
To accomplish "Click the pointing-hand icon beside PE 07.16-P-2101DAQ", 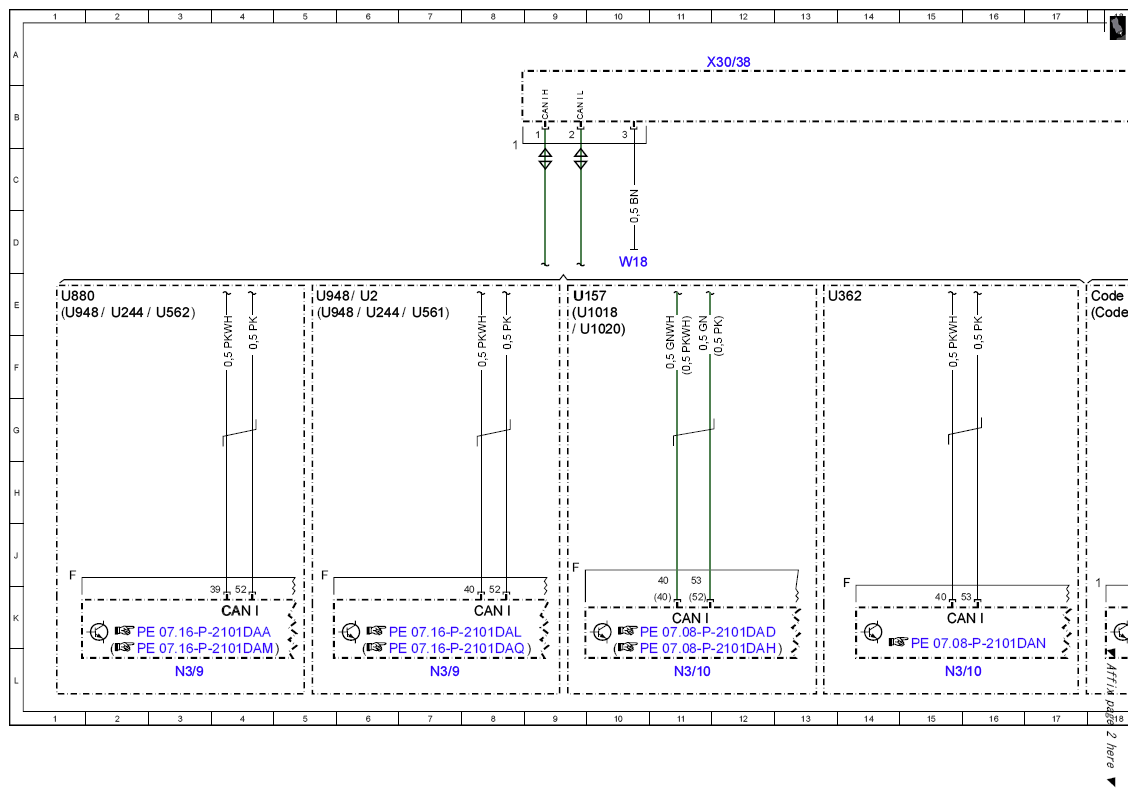I will pyautogui.click(x=376, y=647).
